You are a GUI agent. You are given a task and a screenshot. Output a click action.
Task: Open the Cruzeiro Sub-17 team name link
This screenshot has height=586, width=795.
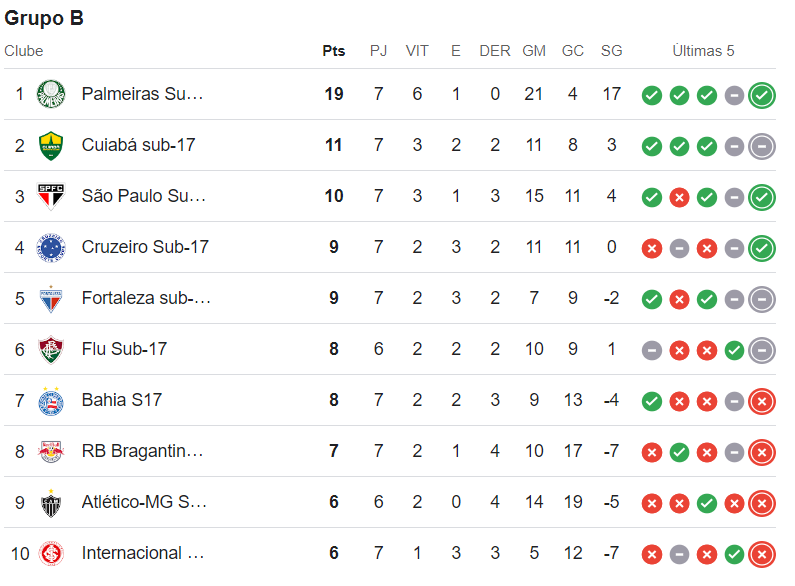[x=145, y=247]
